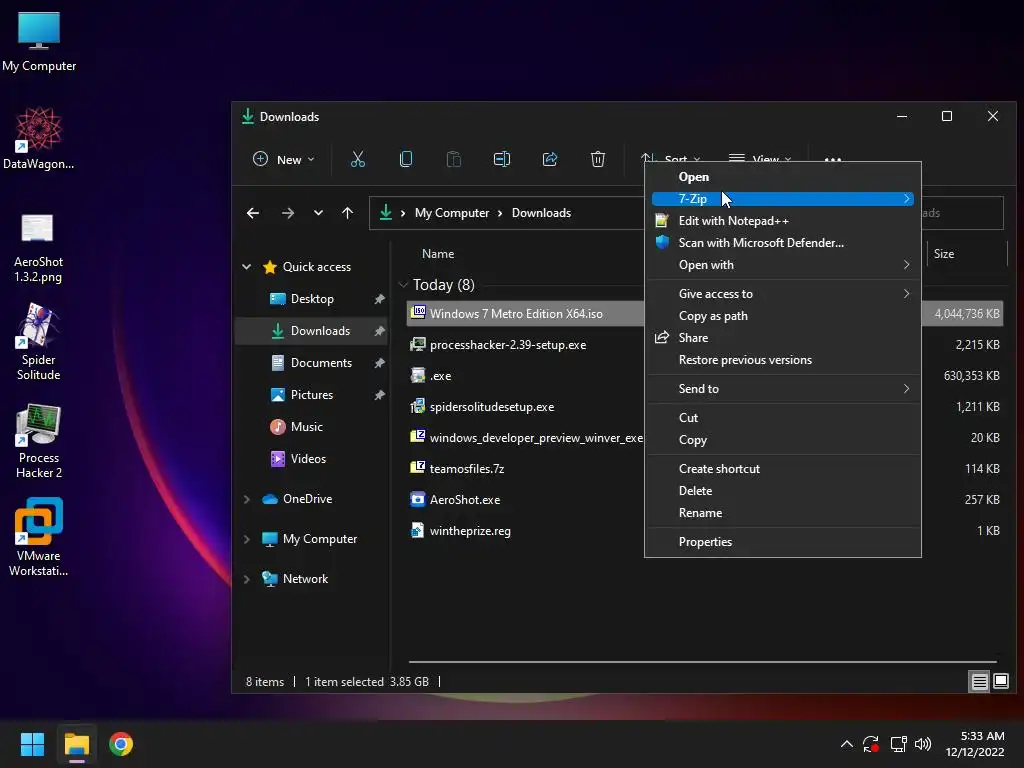This screenshot has height=768, width=1024.
Task: Open the Give access to submenu
Action: click(x=782, y=294)
